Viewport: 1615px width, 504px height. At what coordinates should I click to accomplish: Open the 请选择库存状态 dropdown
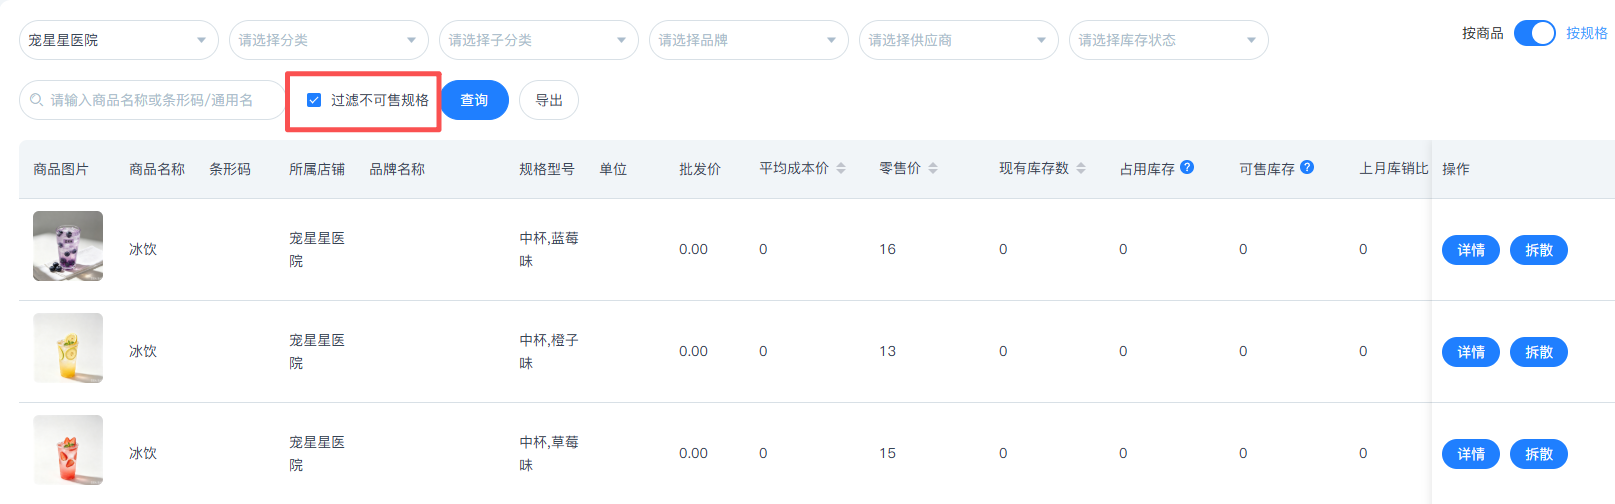tap(1169, 40)
